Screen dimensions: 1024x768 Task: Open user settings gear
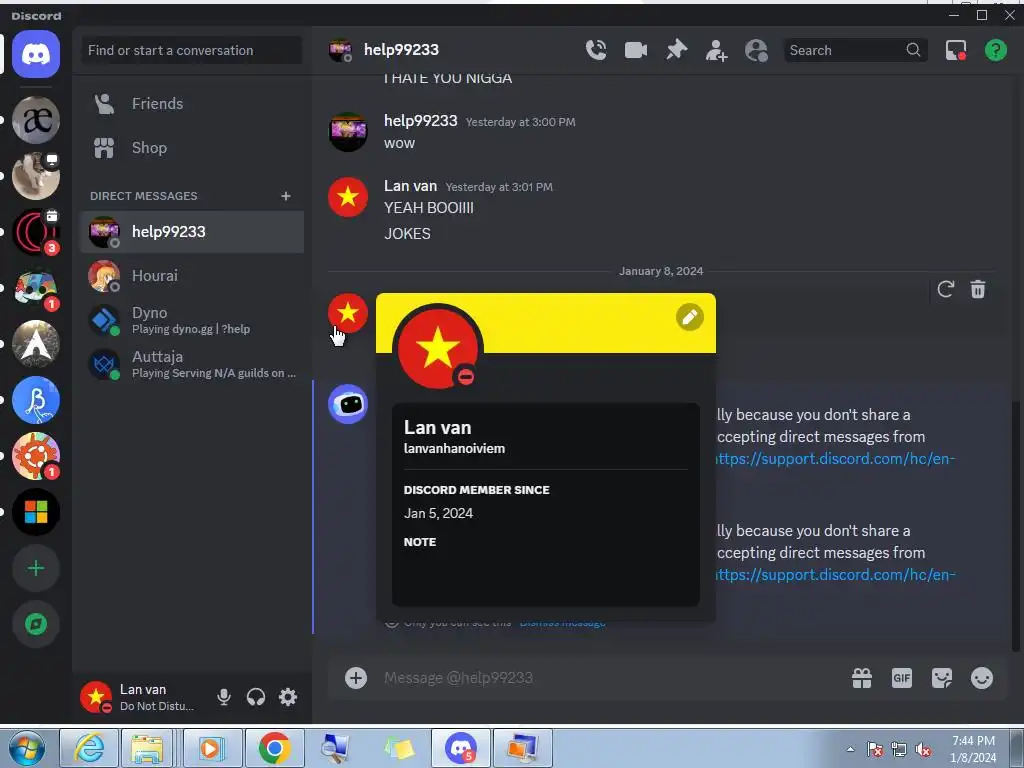tap(288, 697)
